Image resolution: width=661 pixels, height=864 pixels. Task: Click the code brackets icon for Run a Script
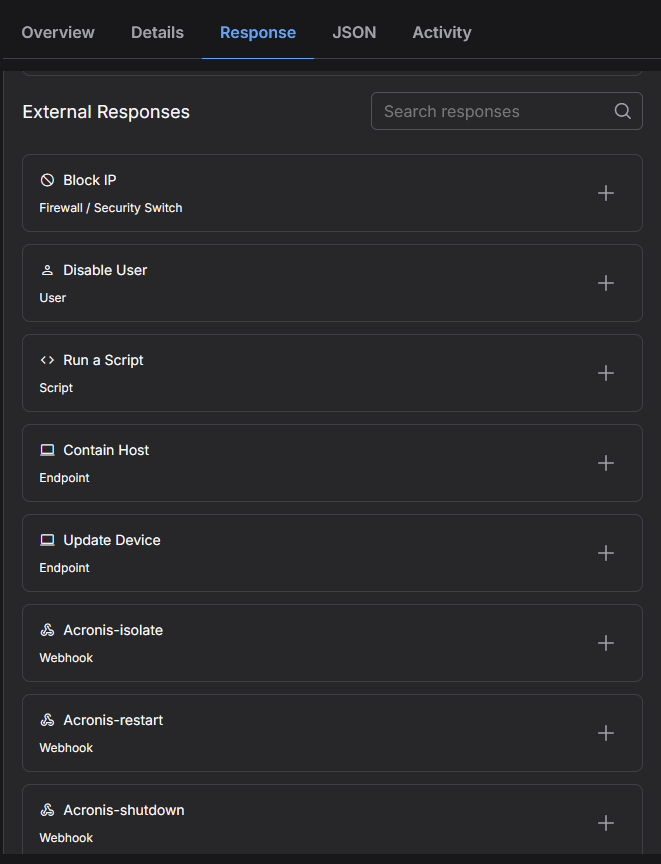point(47,360)
